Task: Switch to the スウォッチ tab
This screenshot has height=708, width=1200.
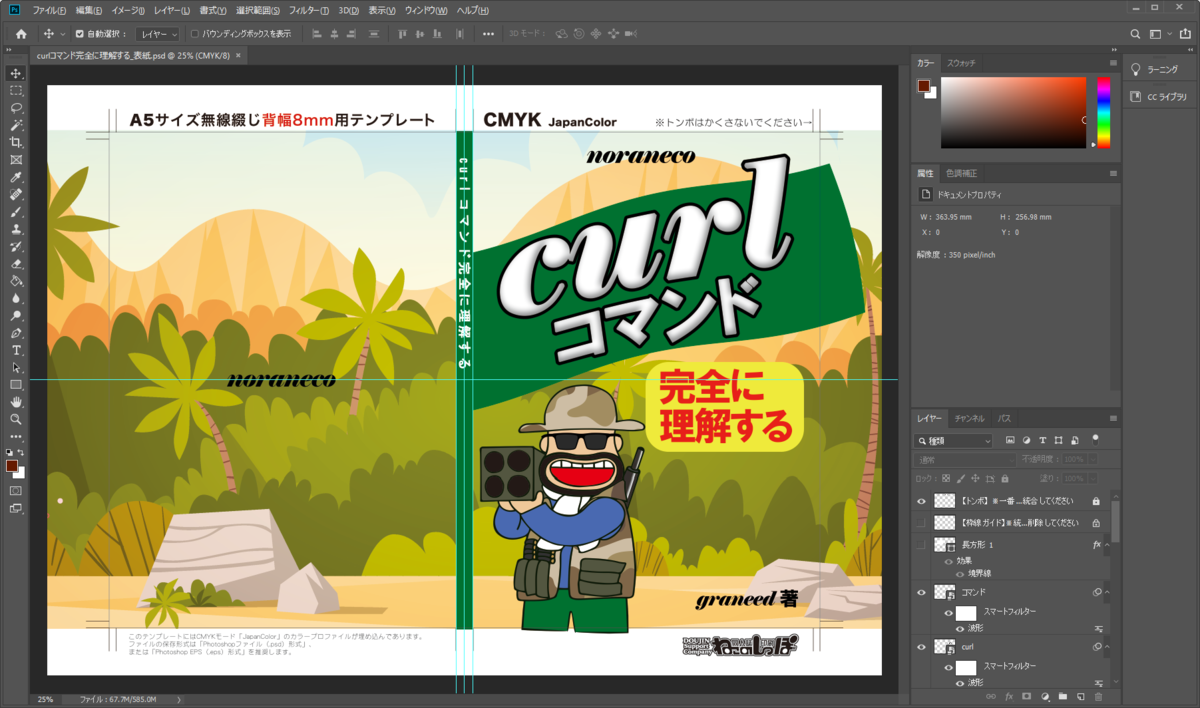Action: (961, 63)
